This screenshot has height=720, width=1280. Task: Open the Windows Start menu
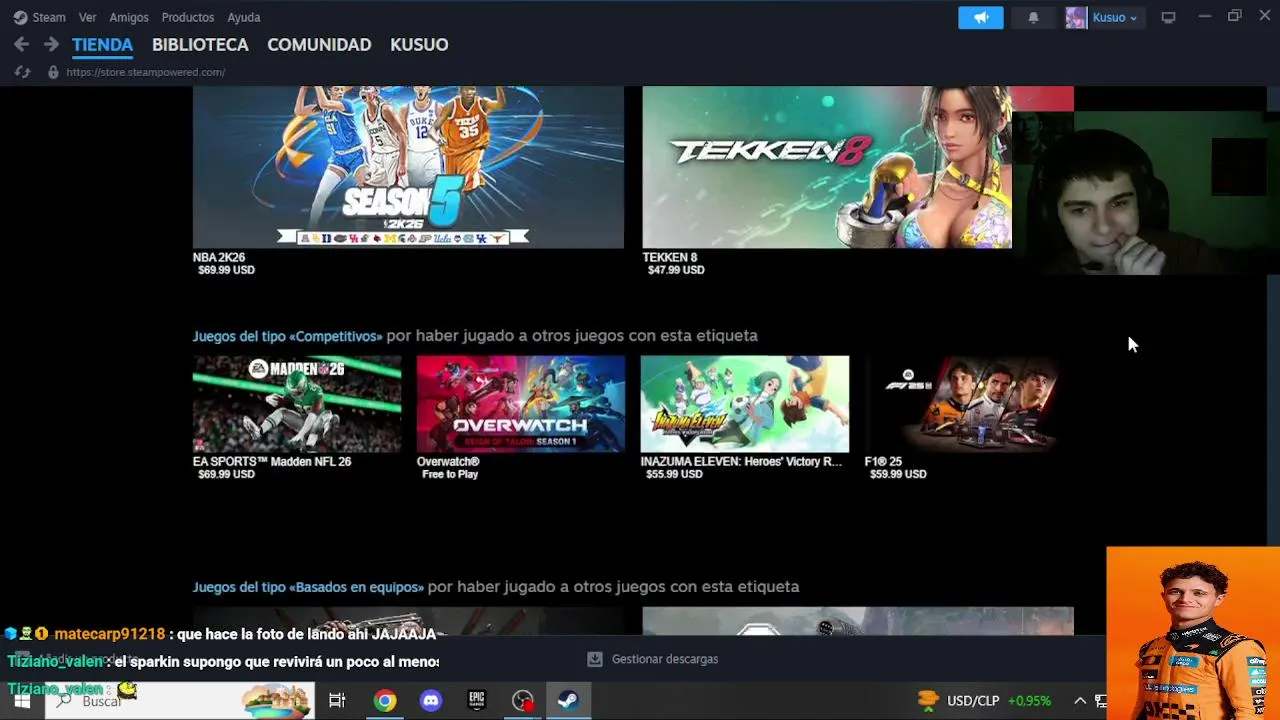point(21,701)
